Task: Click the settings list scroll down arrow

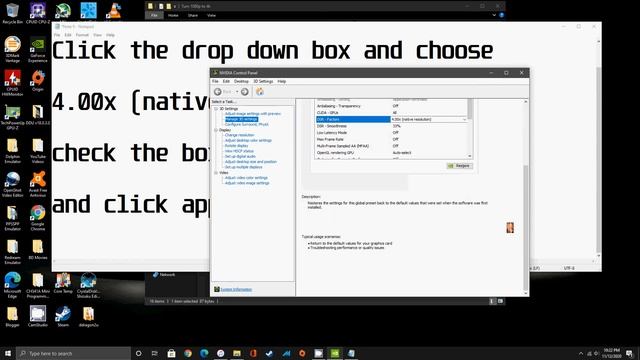Action: 470,156
